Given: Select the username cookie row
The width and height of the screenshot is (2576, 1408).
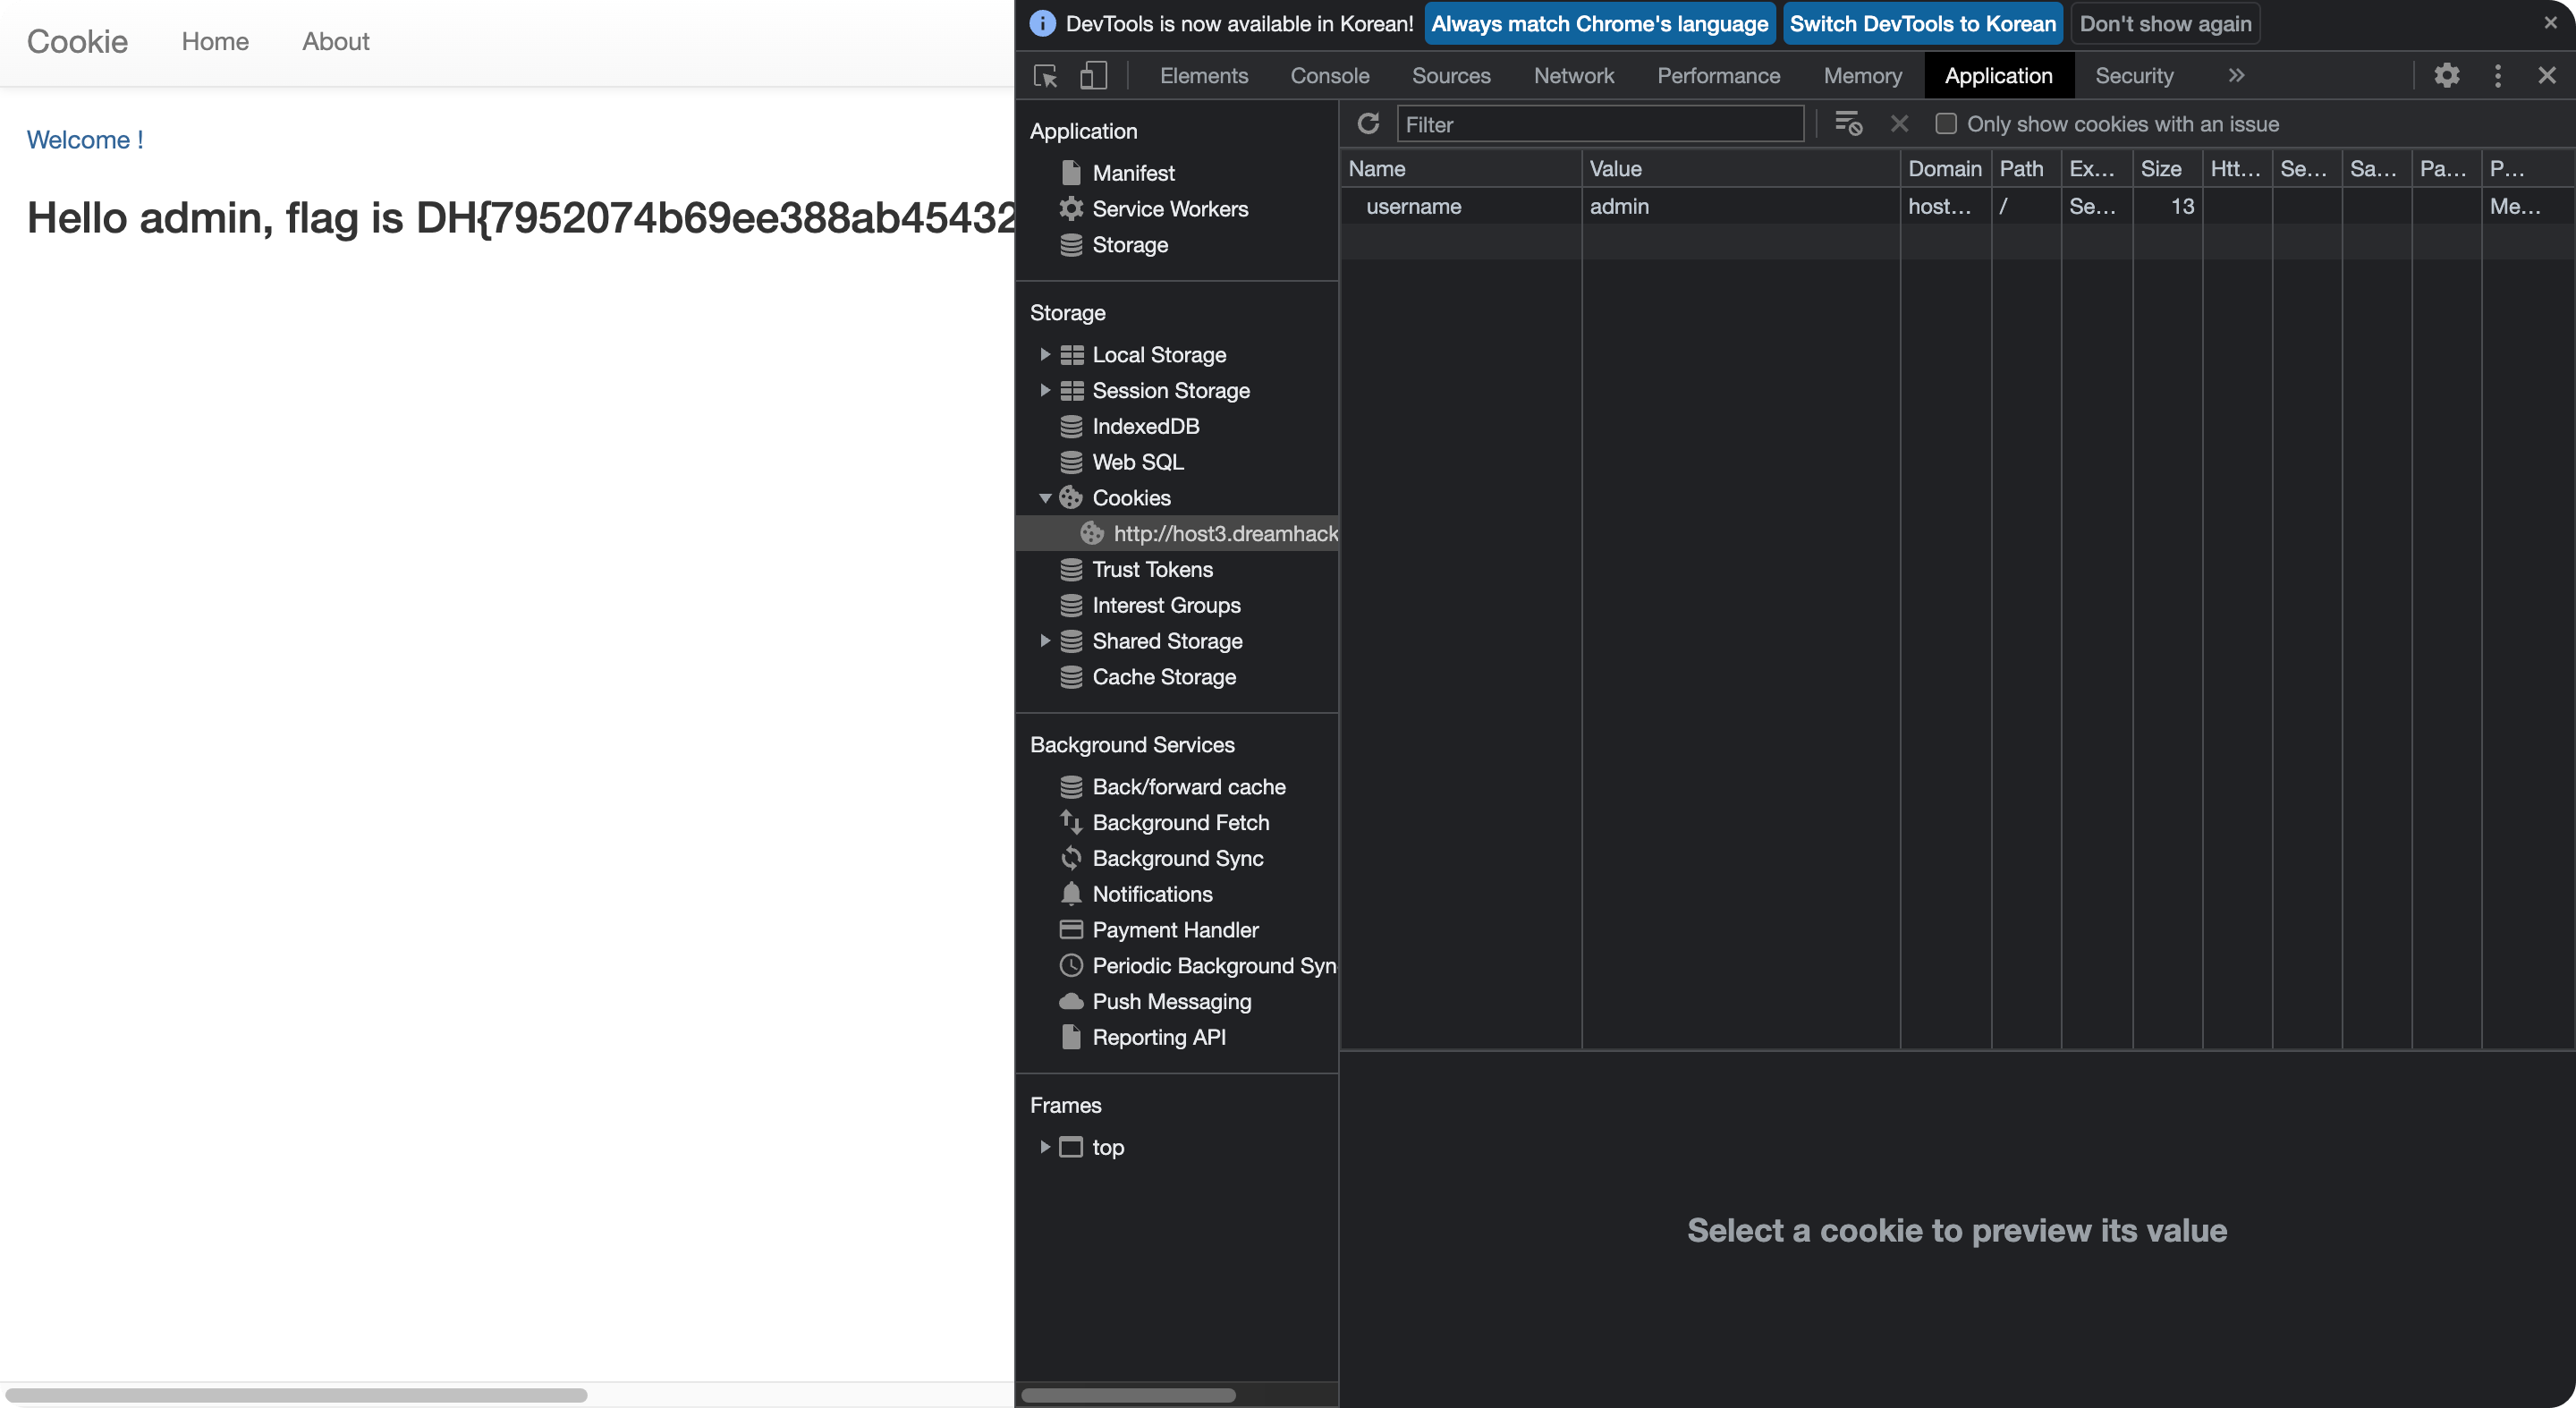Looking at the screenshot, I should (1956, 206).
